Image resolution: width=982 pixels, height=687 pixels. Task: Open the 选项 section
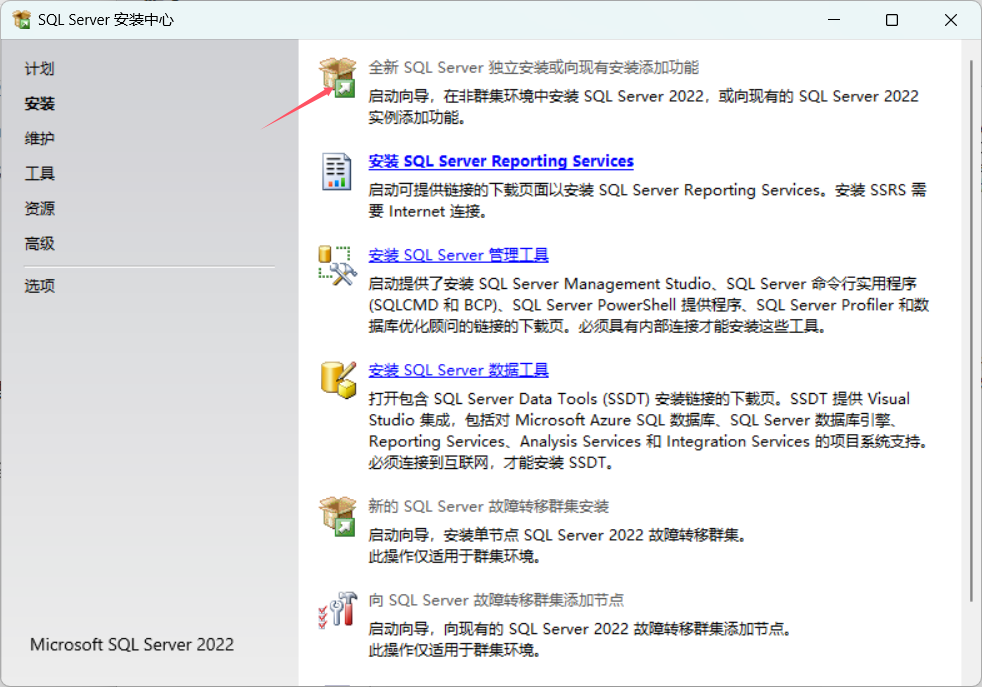click(x=38, y=285)
